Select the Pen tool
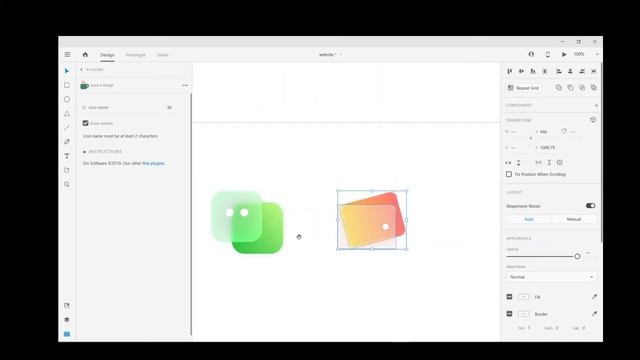Image resolution: width=640 pixels, height=360 pixels. coord(67,142)
